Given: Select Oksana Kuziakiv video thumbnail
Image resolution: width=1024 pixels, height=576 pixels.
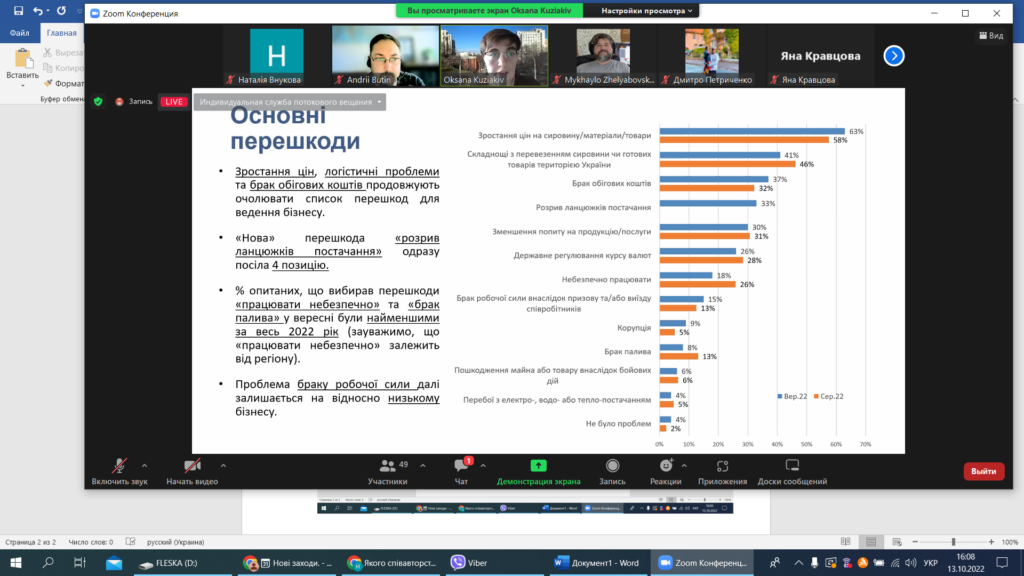Looking at the screenshot, I should pyautogui.click(x=494, y=56).
